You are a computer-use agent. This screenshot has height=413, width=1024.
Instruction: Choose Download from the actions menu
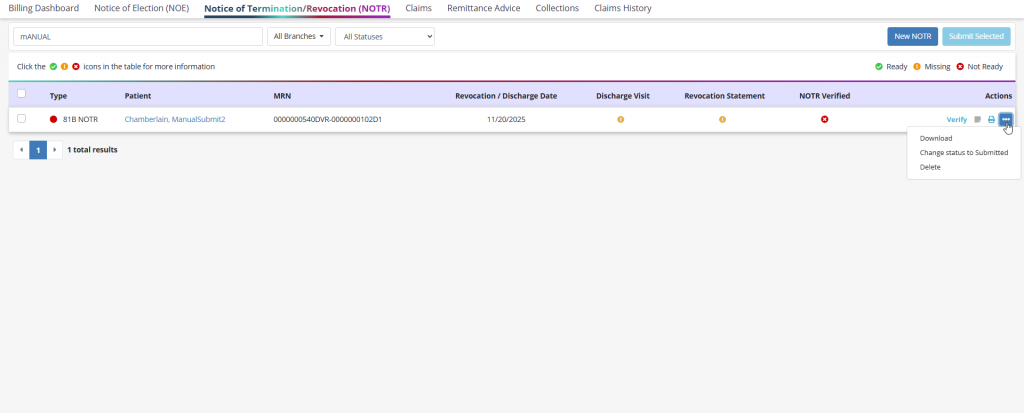tap(935, 138)
